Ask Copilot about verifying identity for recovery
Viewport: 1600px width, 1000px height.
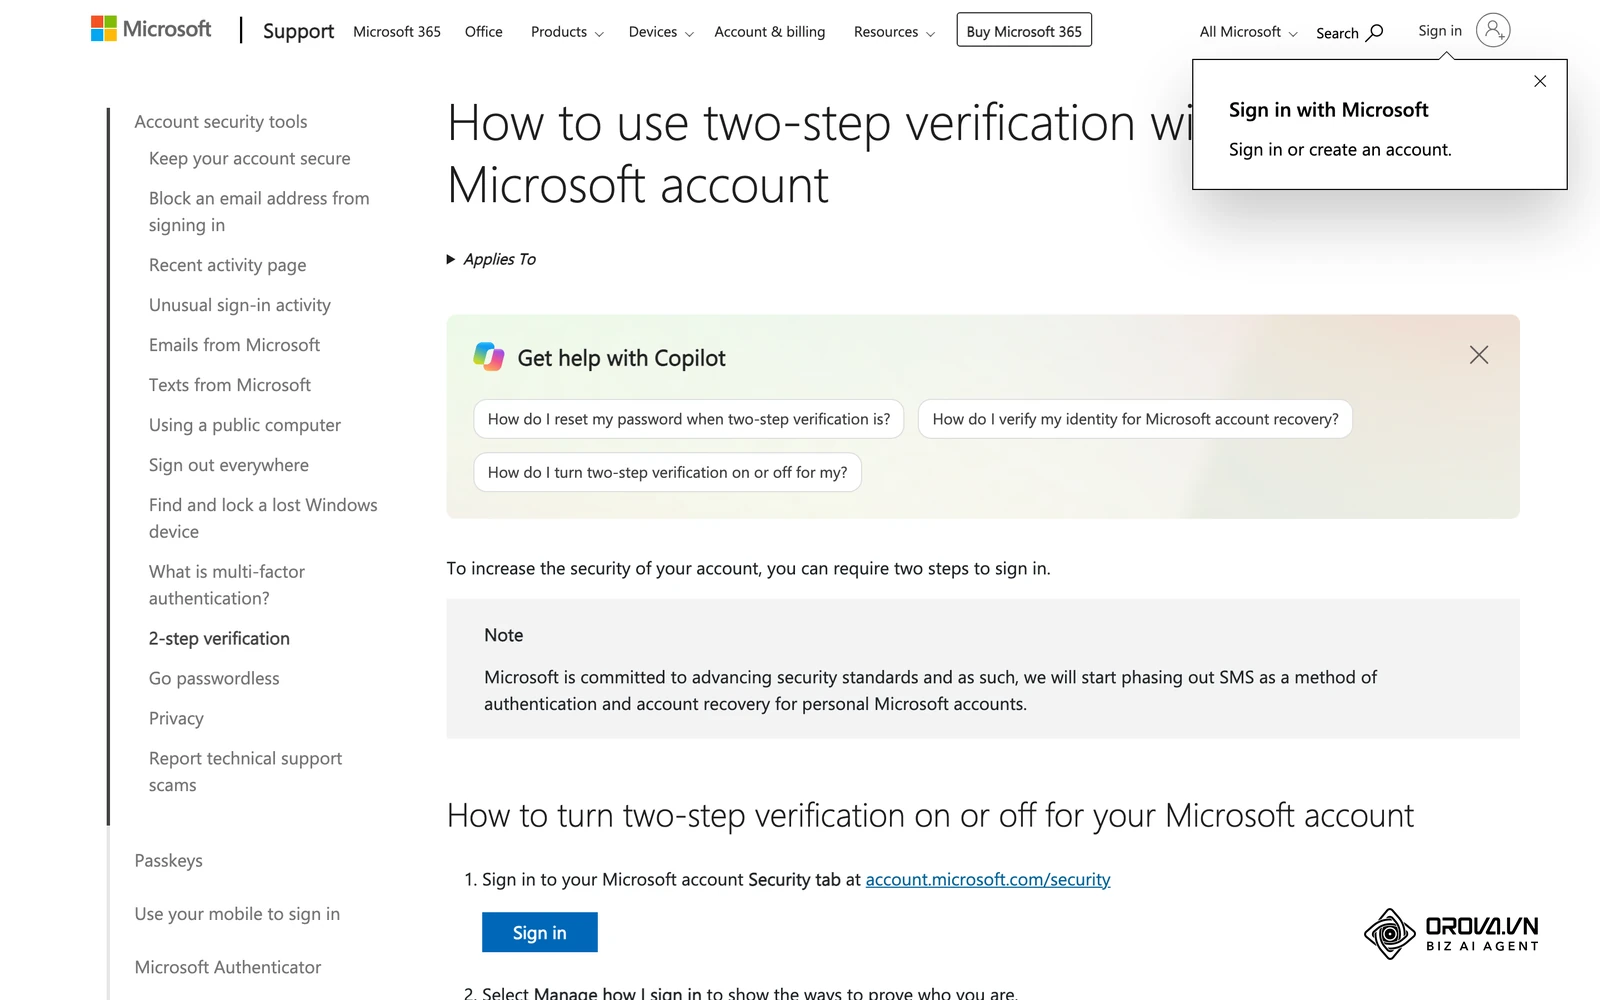point(1135,419)
